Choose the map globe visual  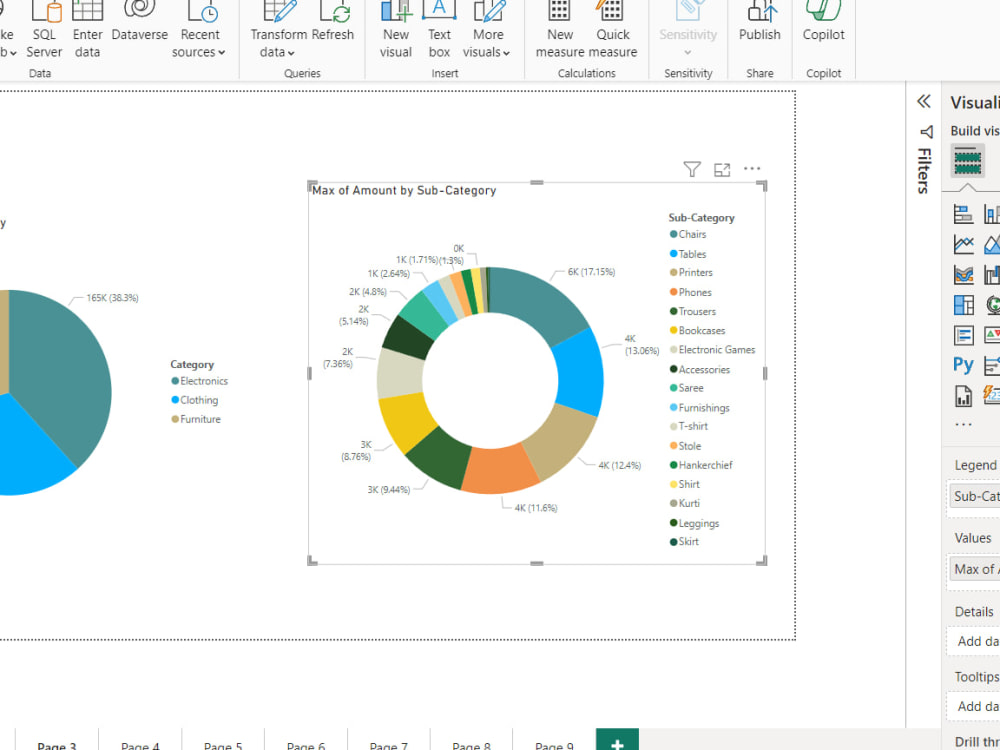coord(992,305)
